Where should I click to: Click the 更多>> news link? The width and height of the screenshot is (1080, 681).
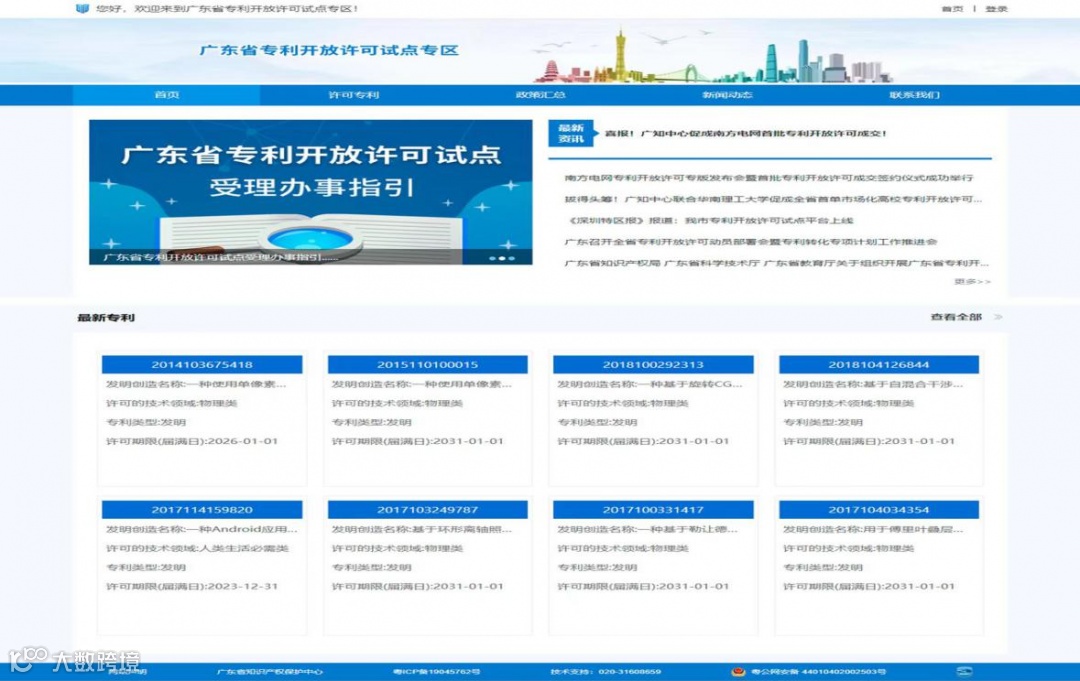[x=973, y=282]
